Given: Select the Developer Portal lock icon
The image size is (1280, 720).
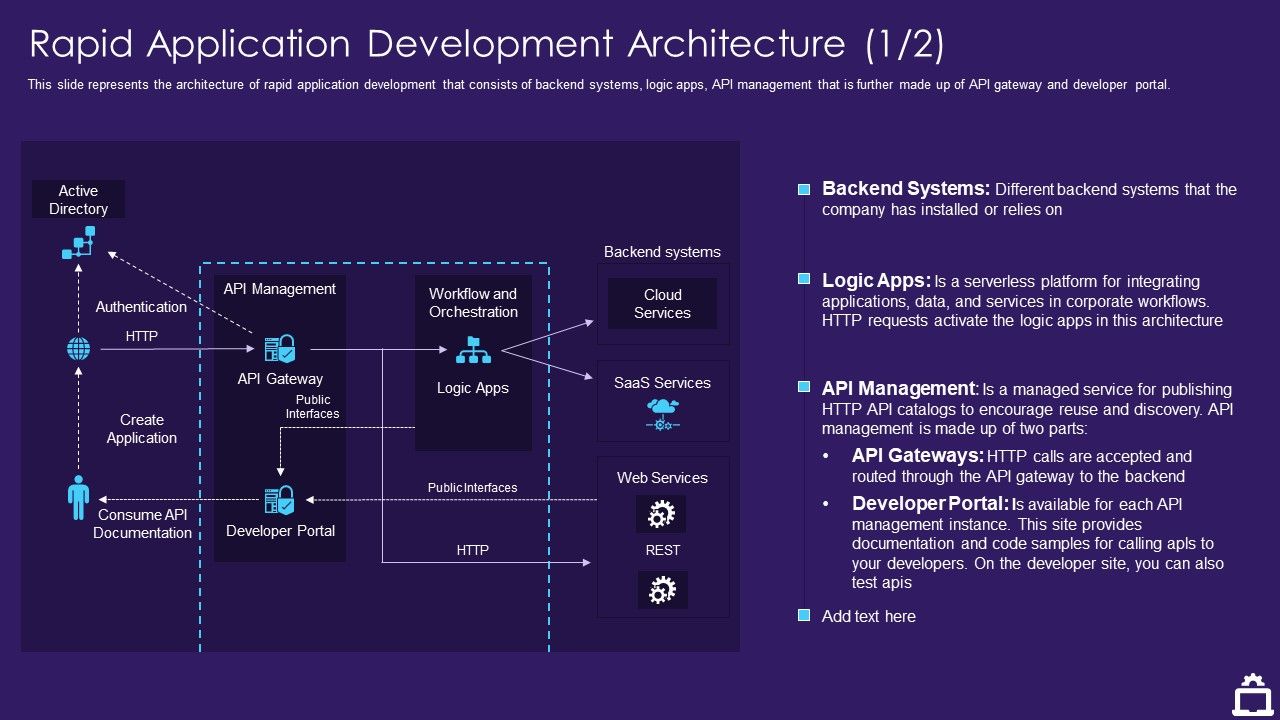Looking at the screenshot, I should (280, 500).
